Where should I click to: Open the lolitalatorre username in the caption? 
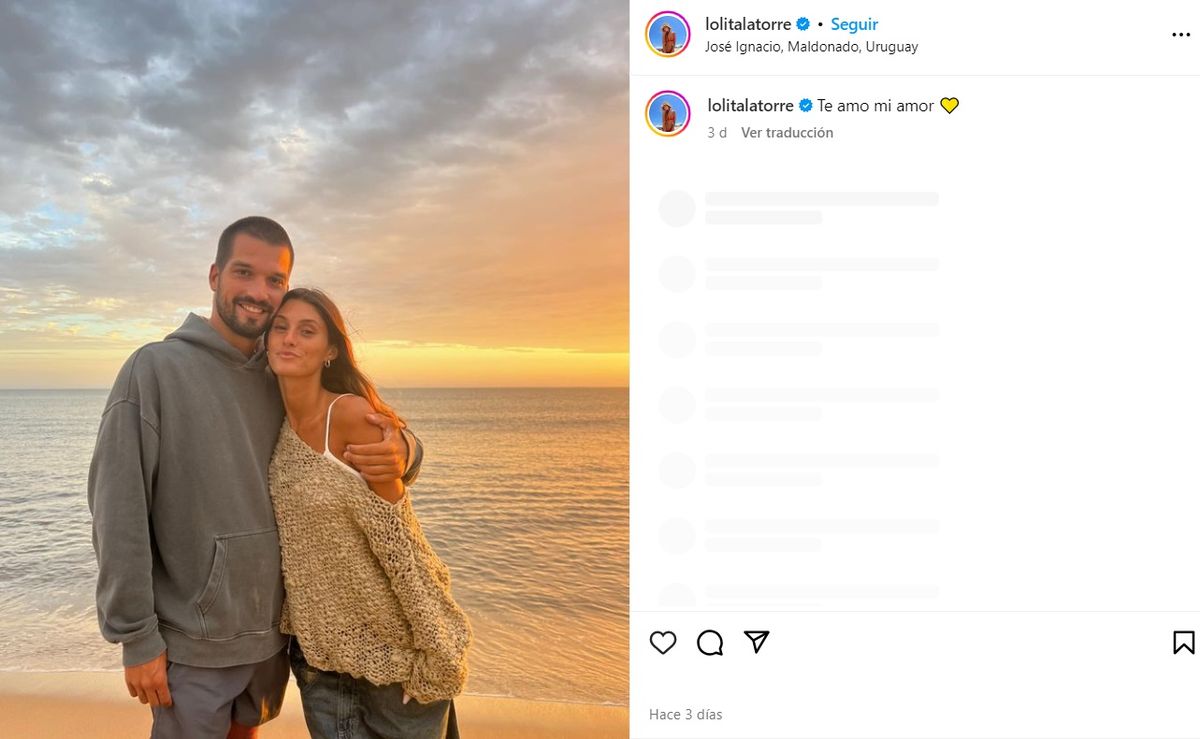(x=750, y=105)
